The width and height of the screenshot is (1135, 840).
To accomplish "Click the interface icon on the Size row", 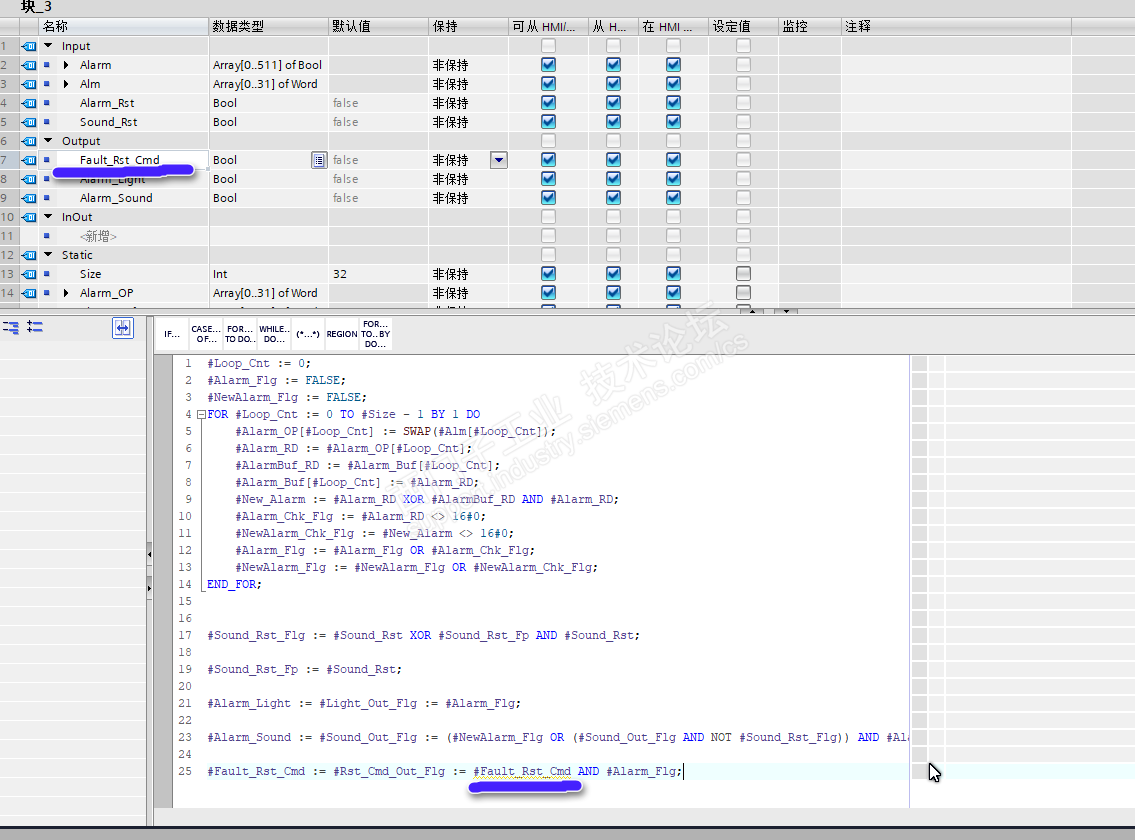I will pyautogui.click(x=29, y=274).
